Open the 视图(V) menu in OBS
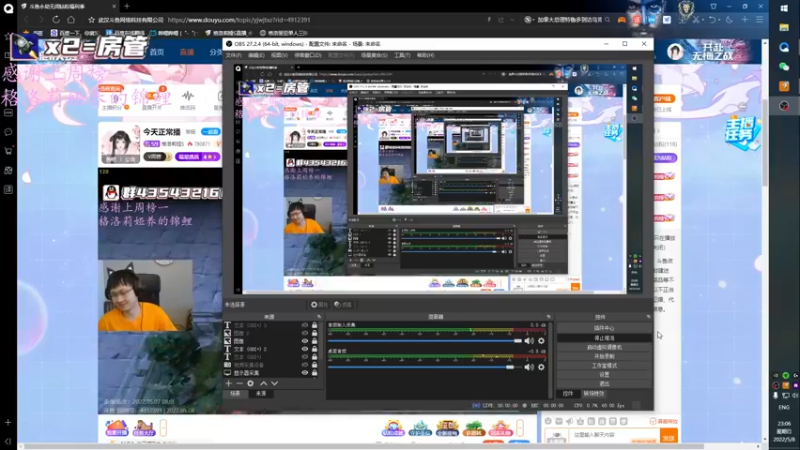This screenshot has width=800, height=450. pyautogui.click(x=279, y=55)
